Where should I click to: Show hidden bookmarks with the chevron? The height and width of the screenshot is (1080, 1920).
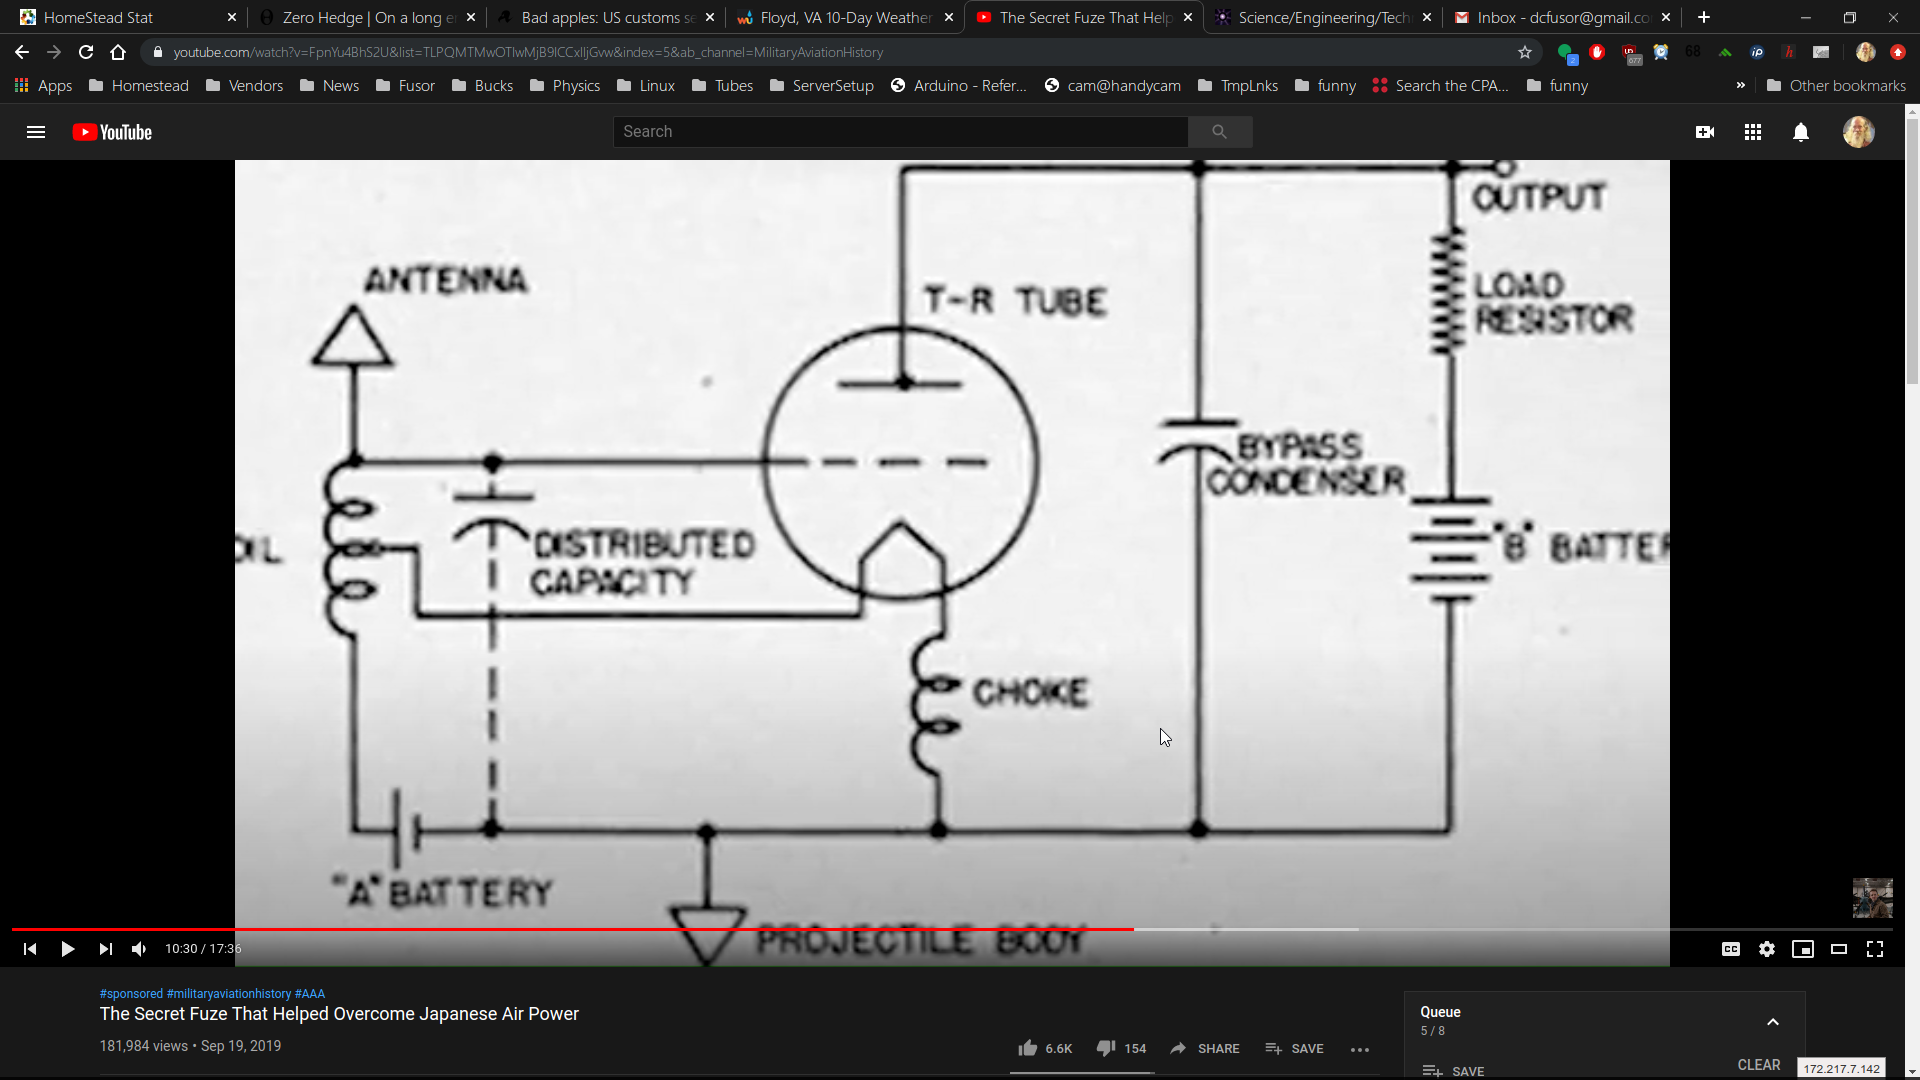click(x=1741, y=86)
